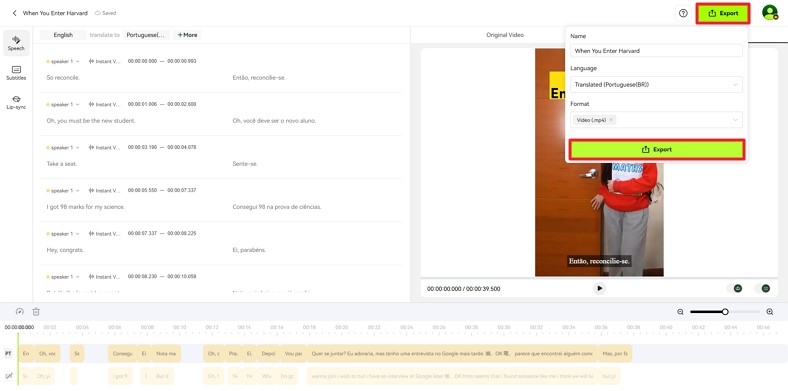
Task: Click start timestamp 00:00:01.006
Action: pyautogui.click(x=142, y=105)
